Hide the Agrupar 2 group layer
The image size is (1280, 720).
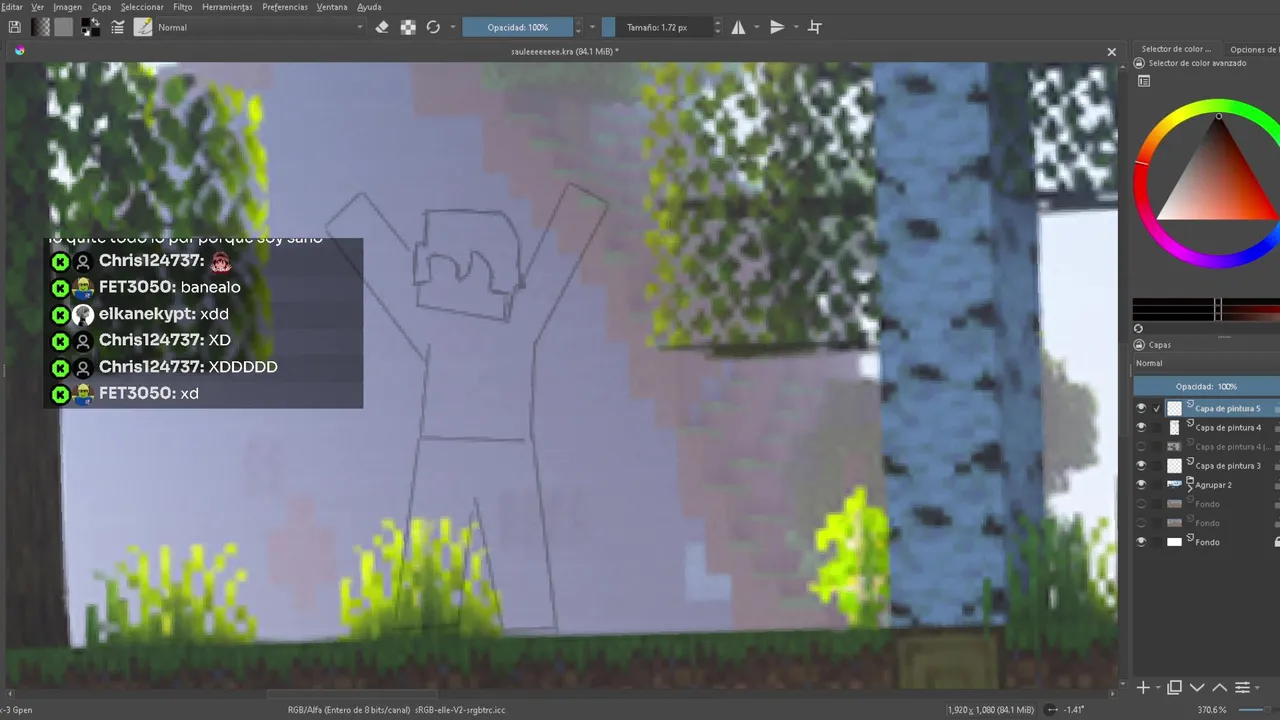click(1141, 484)
